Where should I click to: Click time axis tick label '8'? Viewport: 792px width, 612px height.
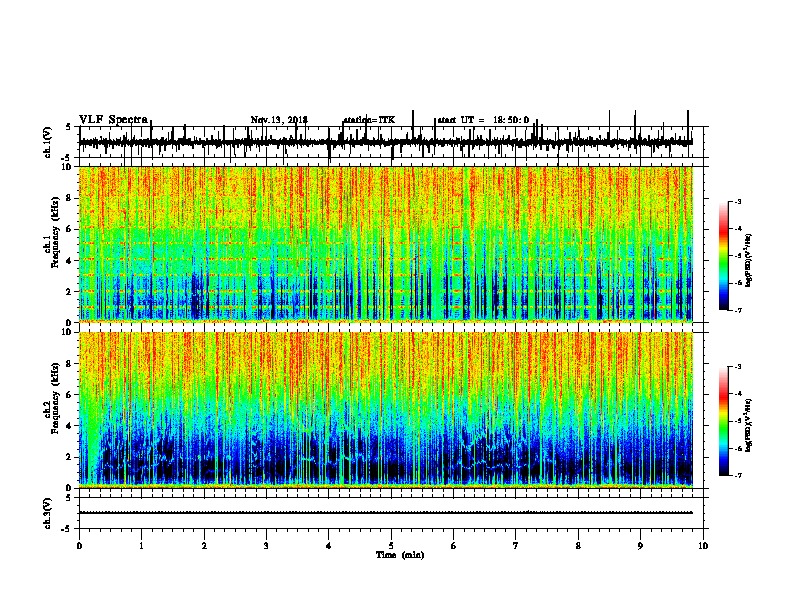[x=578, y=545]
